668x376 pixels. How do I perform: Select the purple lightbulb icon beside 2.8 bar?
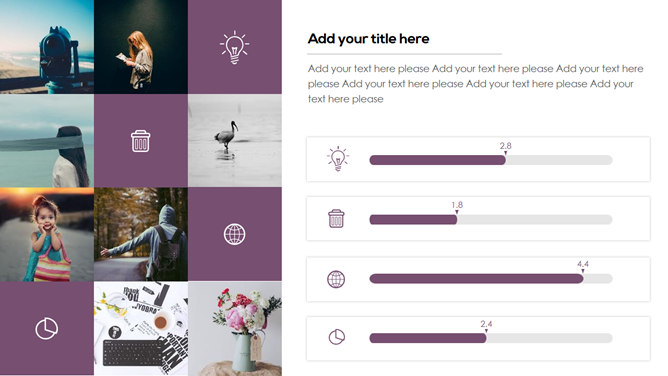tap(338, 158)
